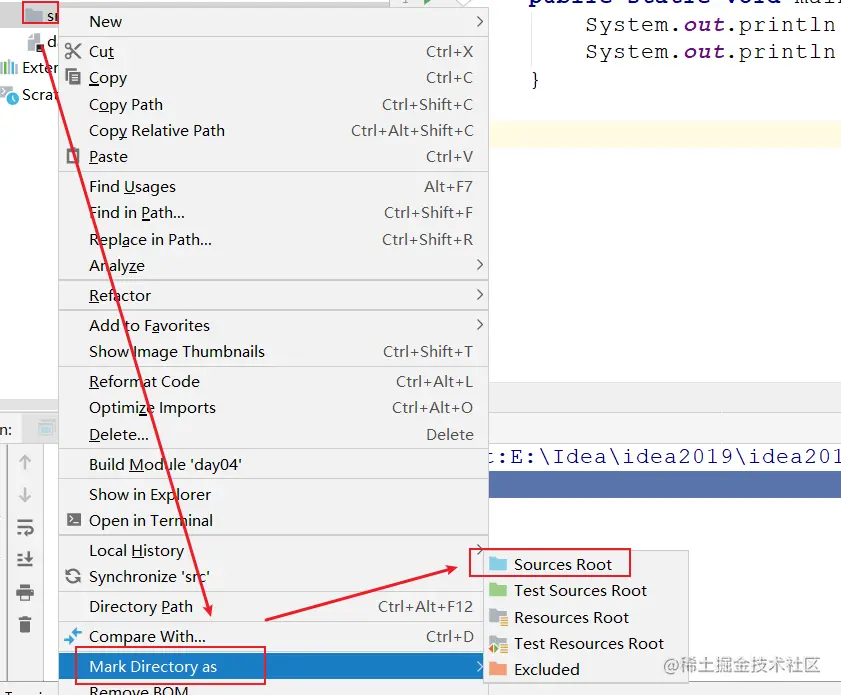Expand Add to Favorites submenu

[x=273, y=326]
